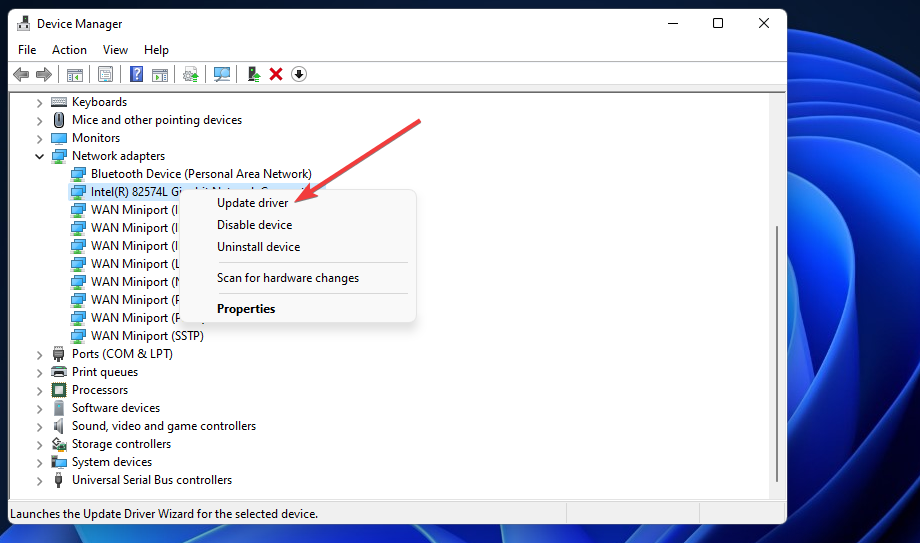The width and height of the screenshot is (920, 543).
Task: Click the Device Manager title bar icon
Action: tap(23, 23)
